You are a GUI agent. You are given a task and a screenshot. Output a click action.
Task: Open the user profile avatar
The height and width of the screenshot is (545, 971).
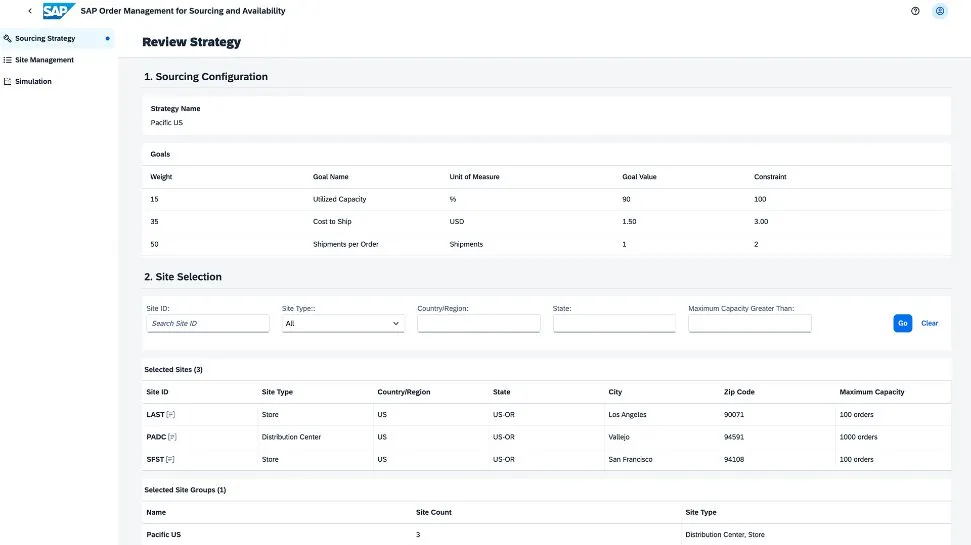[x=939, y=11]
